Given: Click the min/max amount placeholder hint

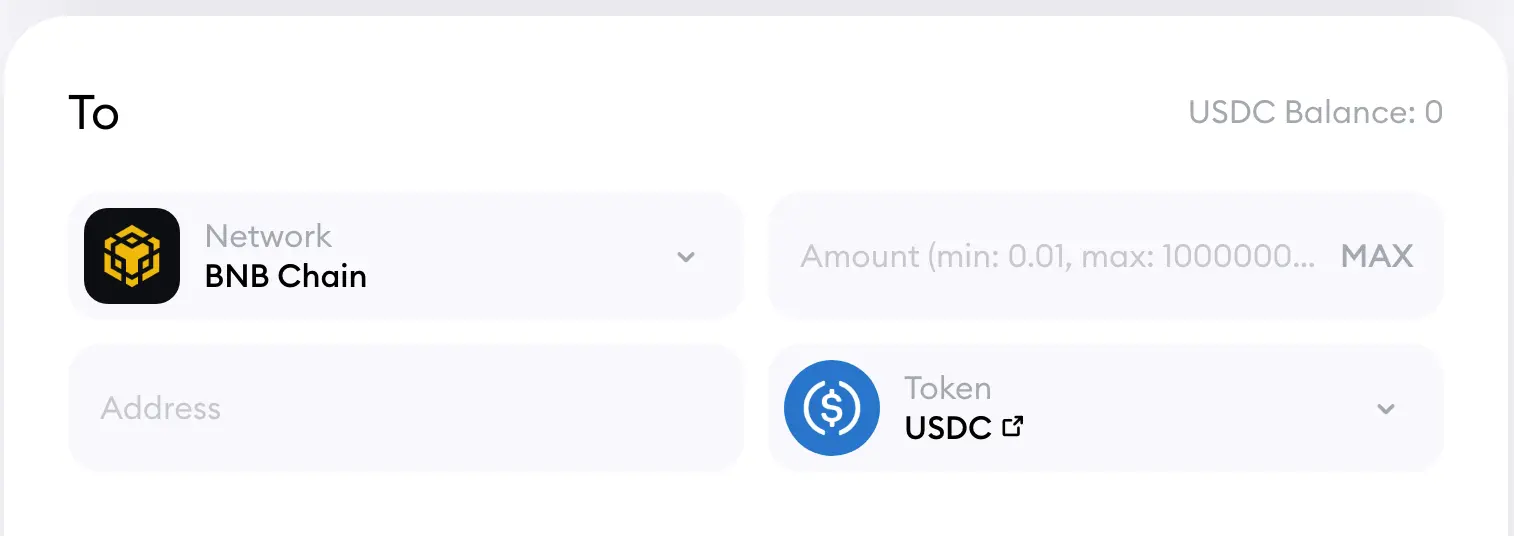Looking at the screenshot, I should 1058,257.
